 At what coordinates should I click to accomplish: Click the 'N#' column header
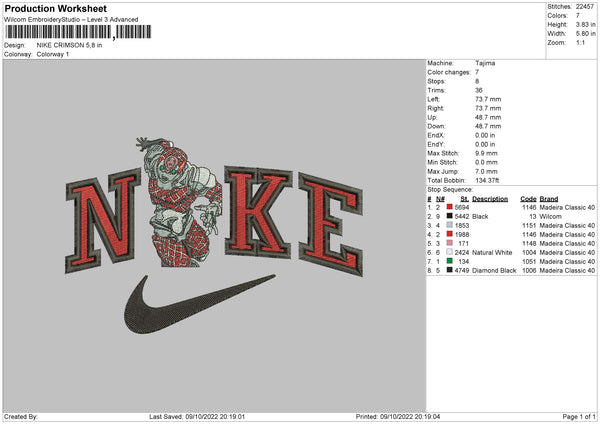pyautogui.click(x=440, y=199)
